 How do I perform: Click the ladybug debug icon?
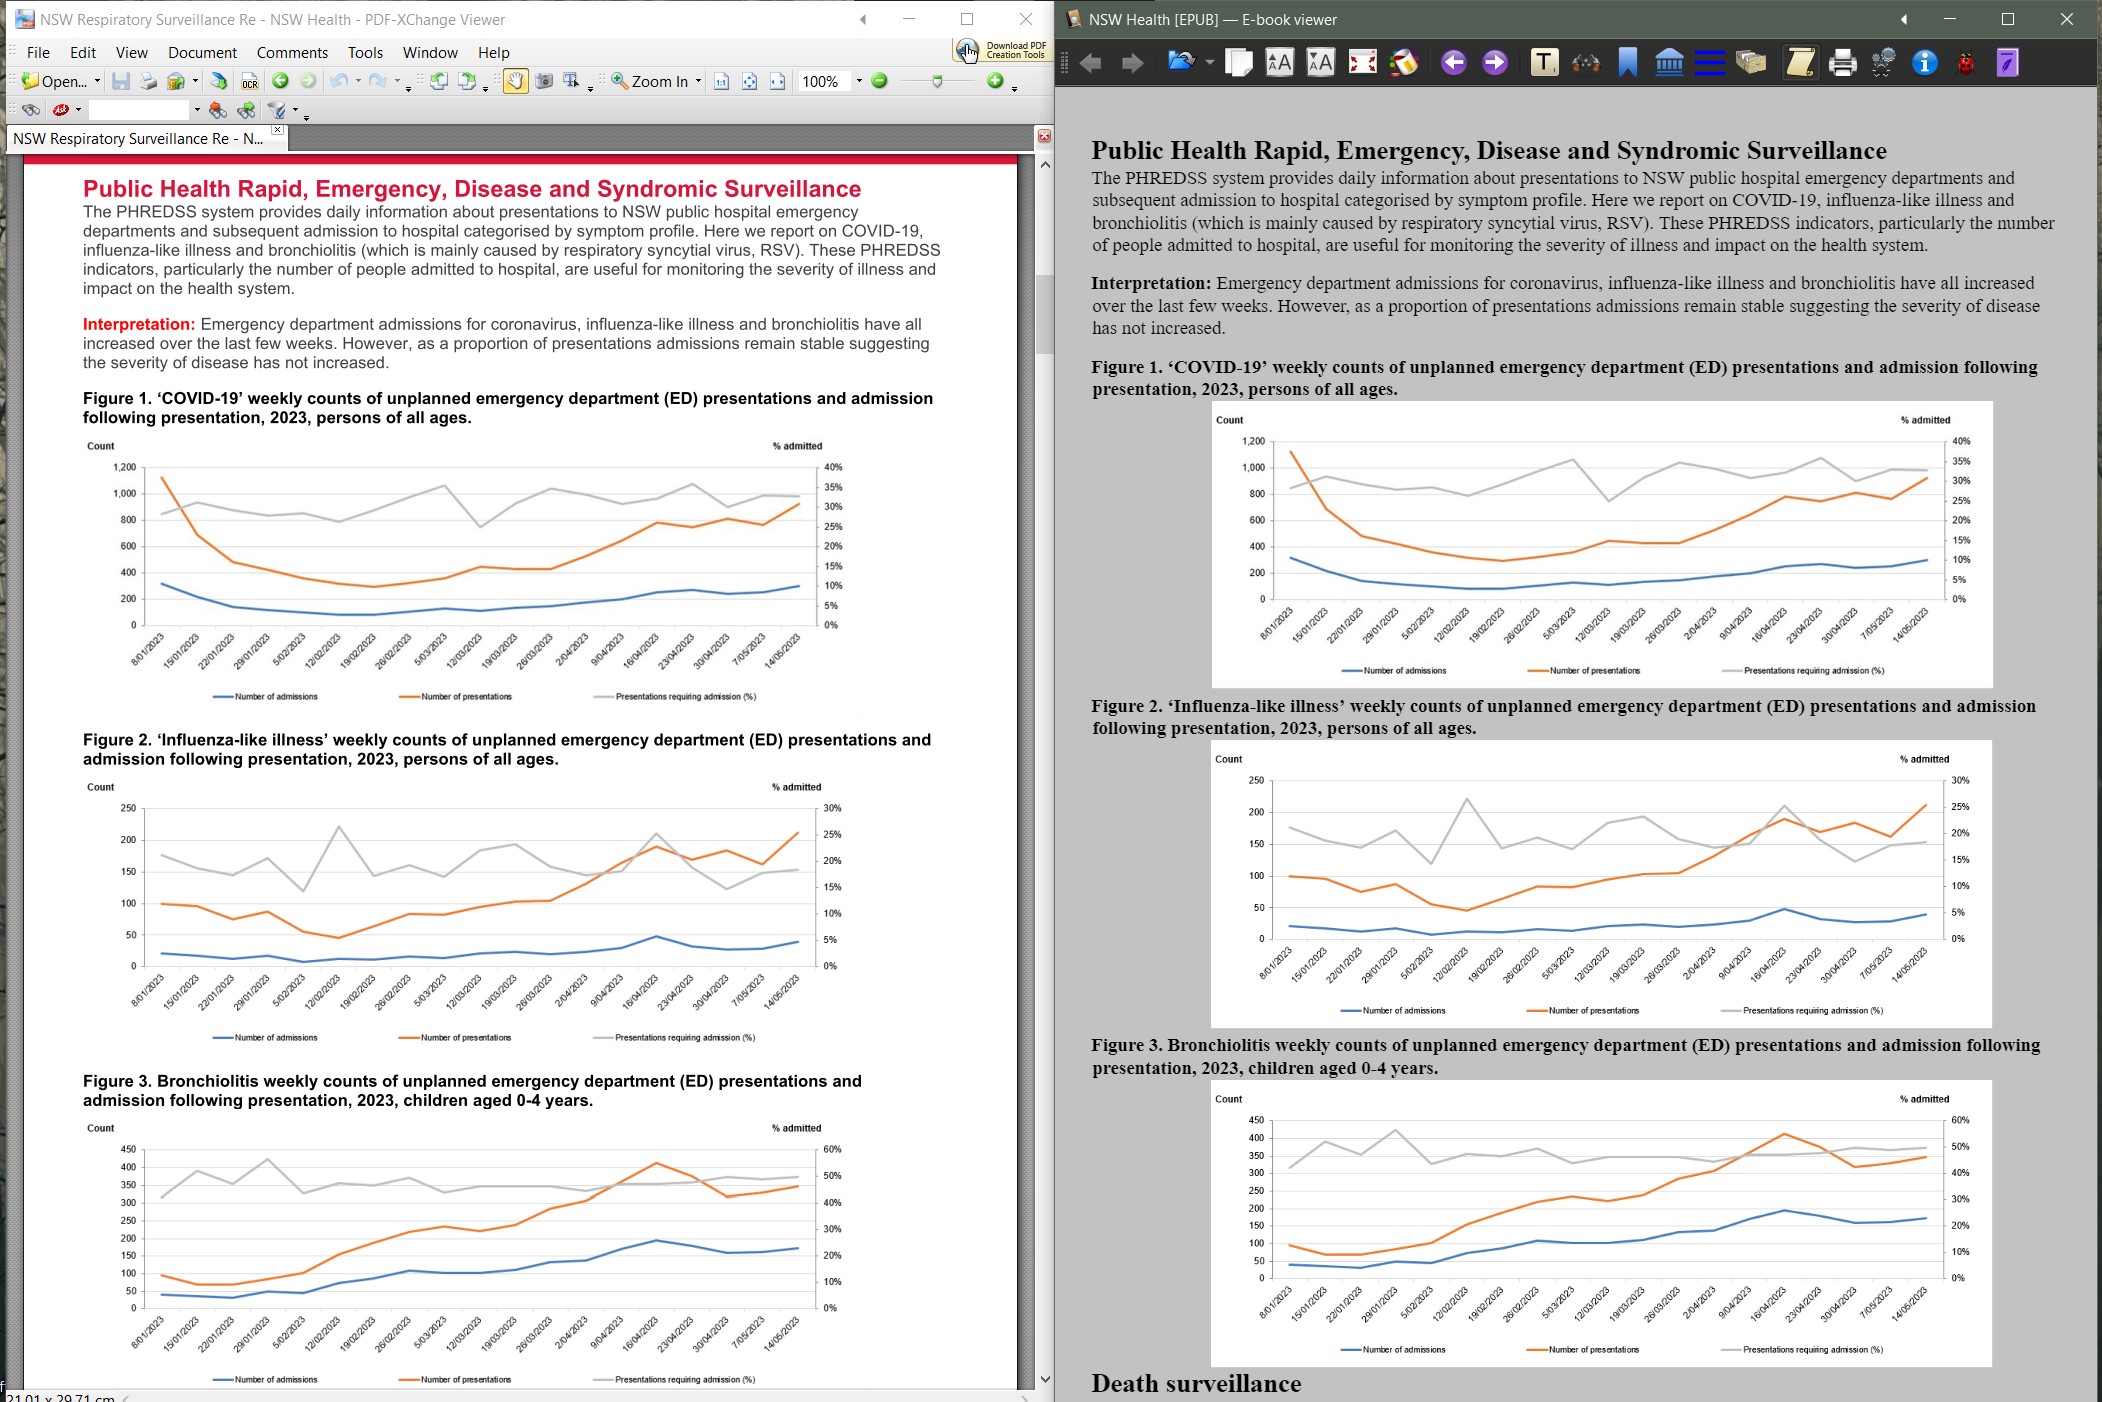[x=1966, y=63]
